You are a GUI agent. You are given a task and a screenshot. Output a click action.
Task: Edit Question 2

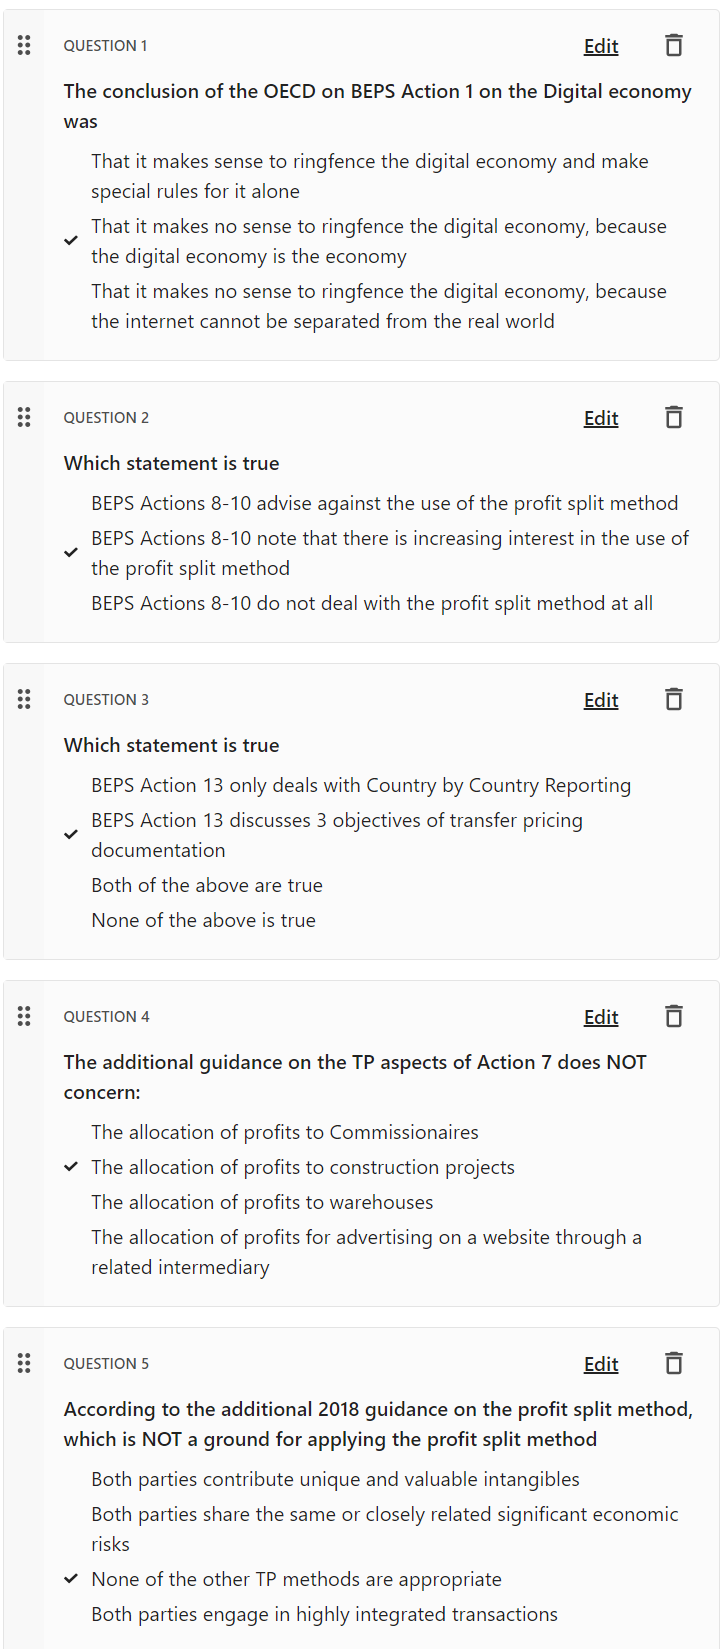(x=601, y=418)
